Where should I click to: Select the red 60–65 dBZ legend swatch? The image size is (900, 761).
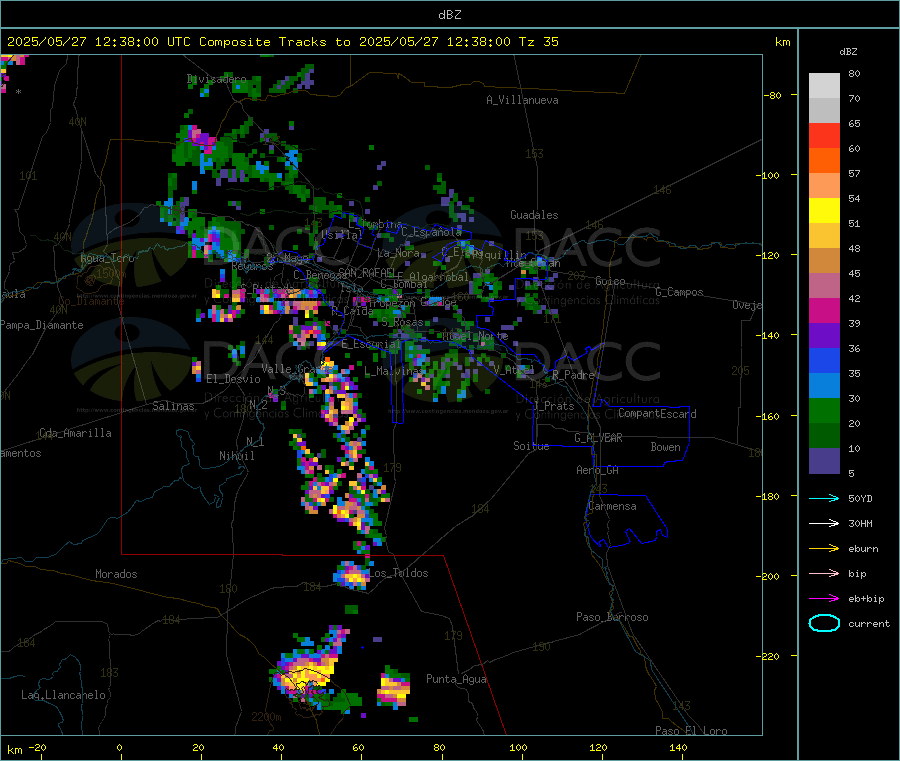coord(824,135)
